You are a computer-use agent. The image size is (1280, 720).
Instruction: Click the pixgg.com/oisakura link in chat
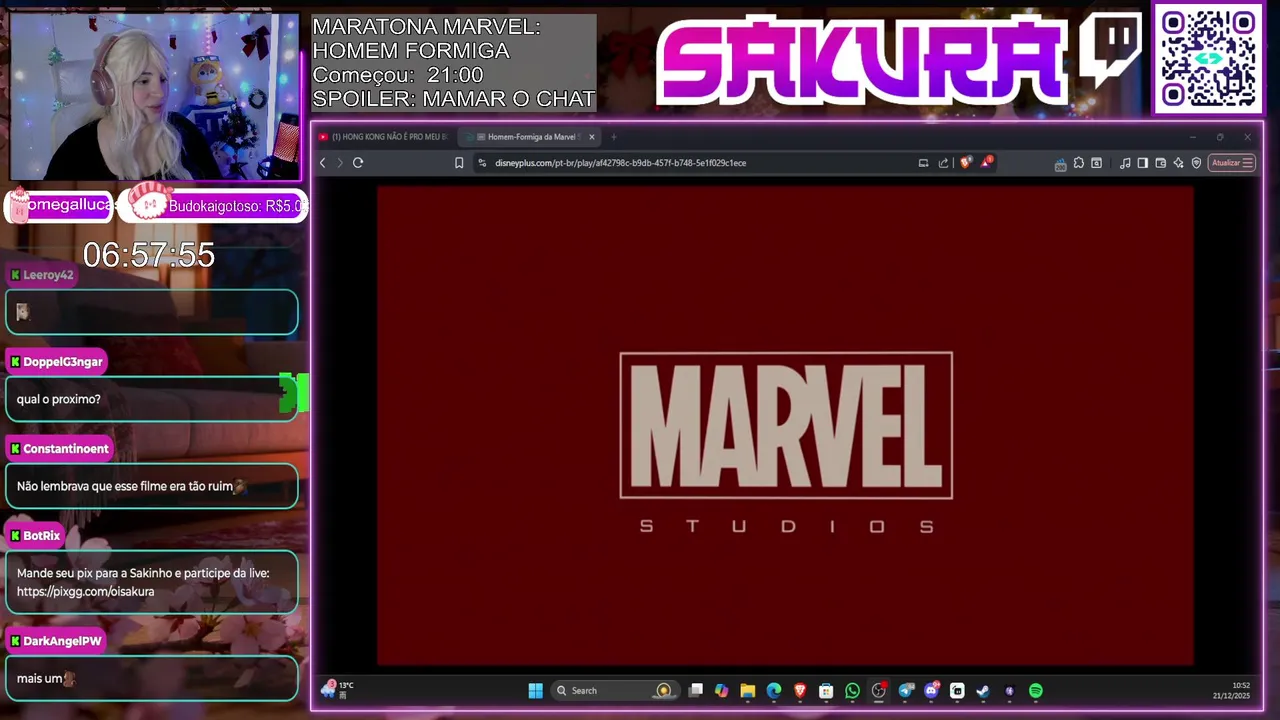85,591
